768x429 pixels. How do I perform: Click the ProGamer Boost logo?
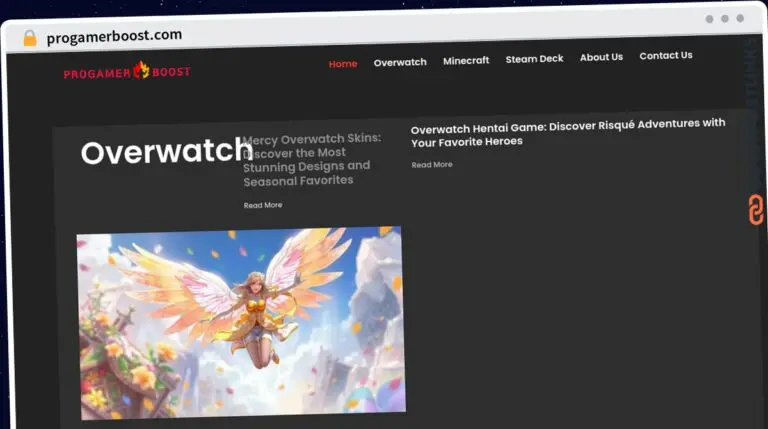tap(127, 72)
